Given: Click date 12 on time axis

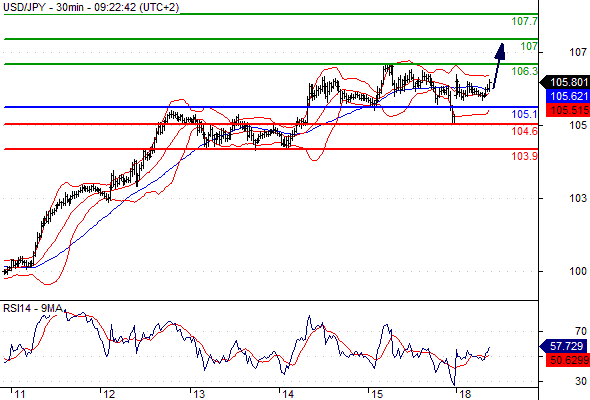Looking at the screenshot, I should tap(109, 394).
